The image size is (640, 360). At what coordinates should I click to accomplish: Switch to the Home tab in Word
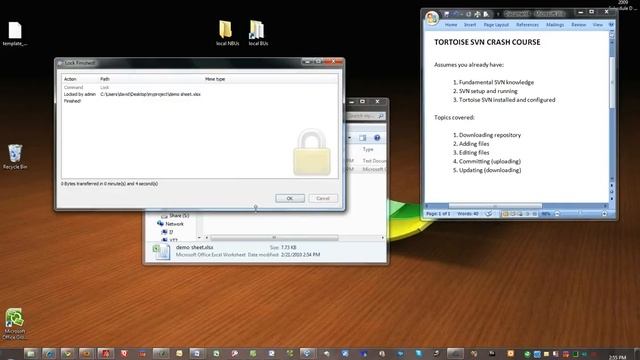(x=451, y=25)
